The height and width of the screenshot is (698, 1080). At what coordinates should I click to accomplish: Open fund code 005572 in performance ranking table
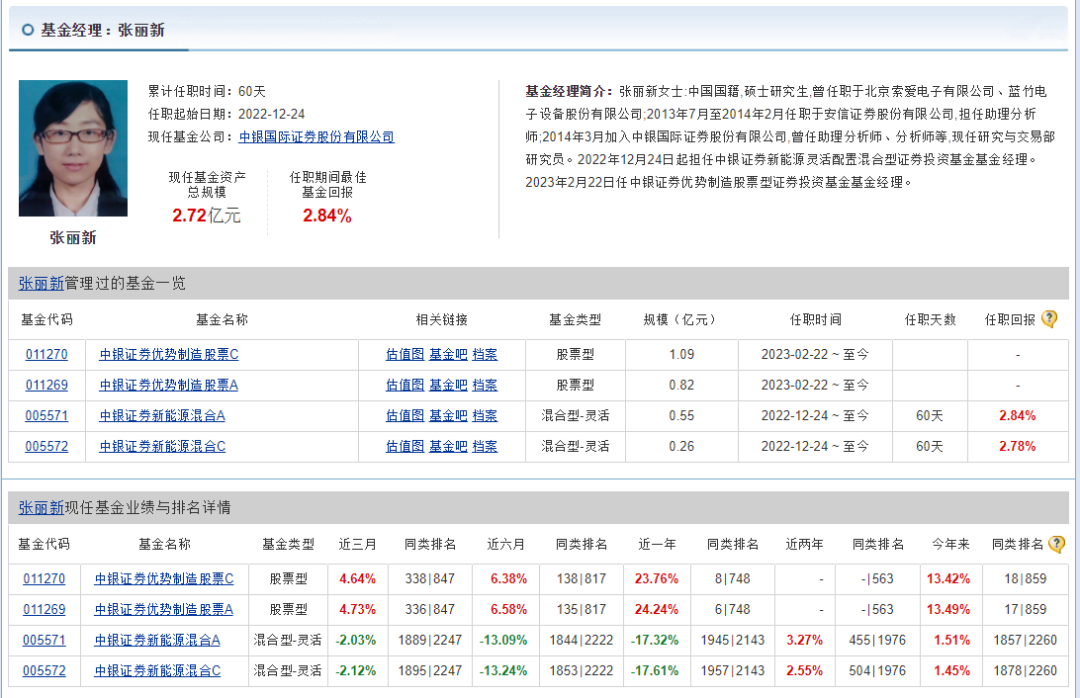coord(44,670)
